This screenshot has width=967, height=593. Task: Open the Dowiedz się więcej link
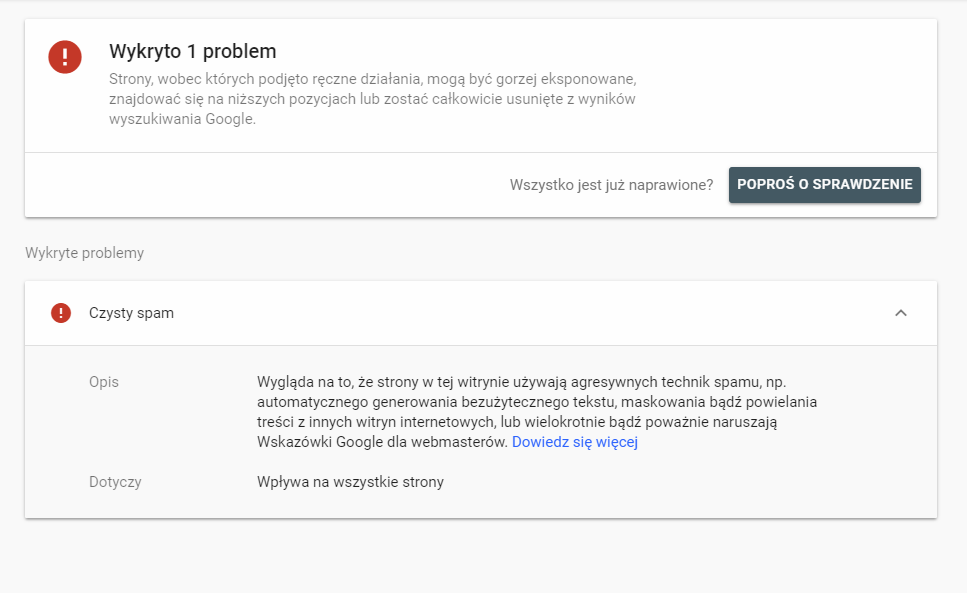click(x=574, y=442)
